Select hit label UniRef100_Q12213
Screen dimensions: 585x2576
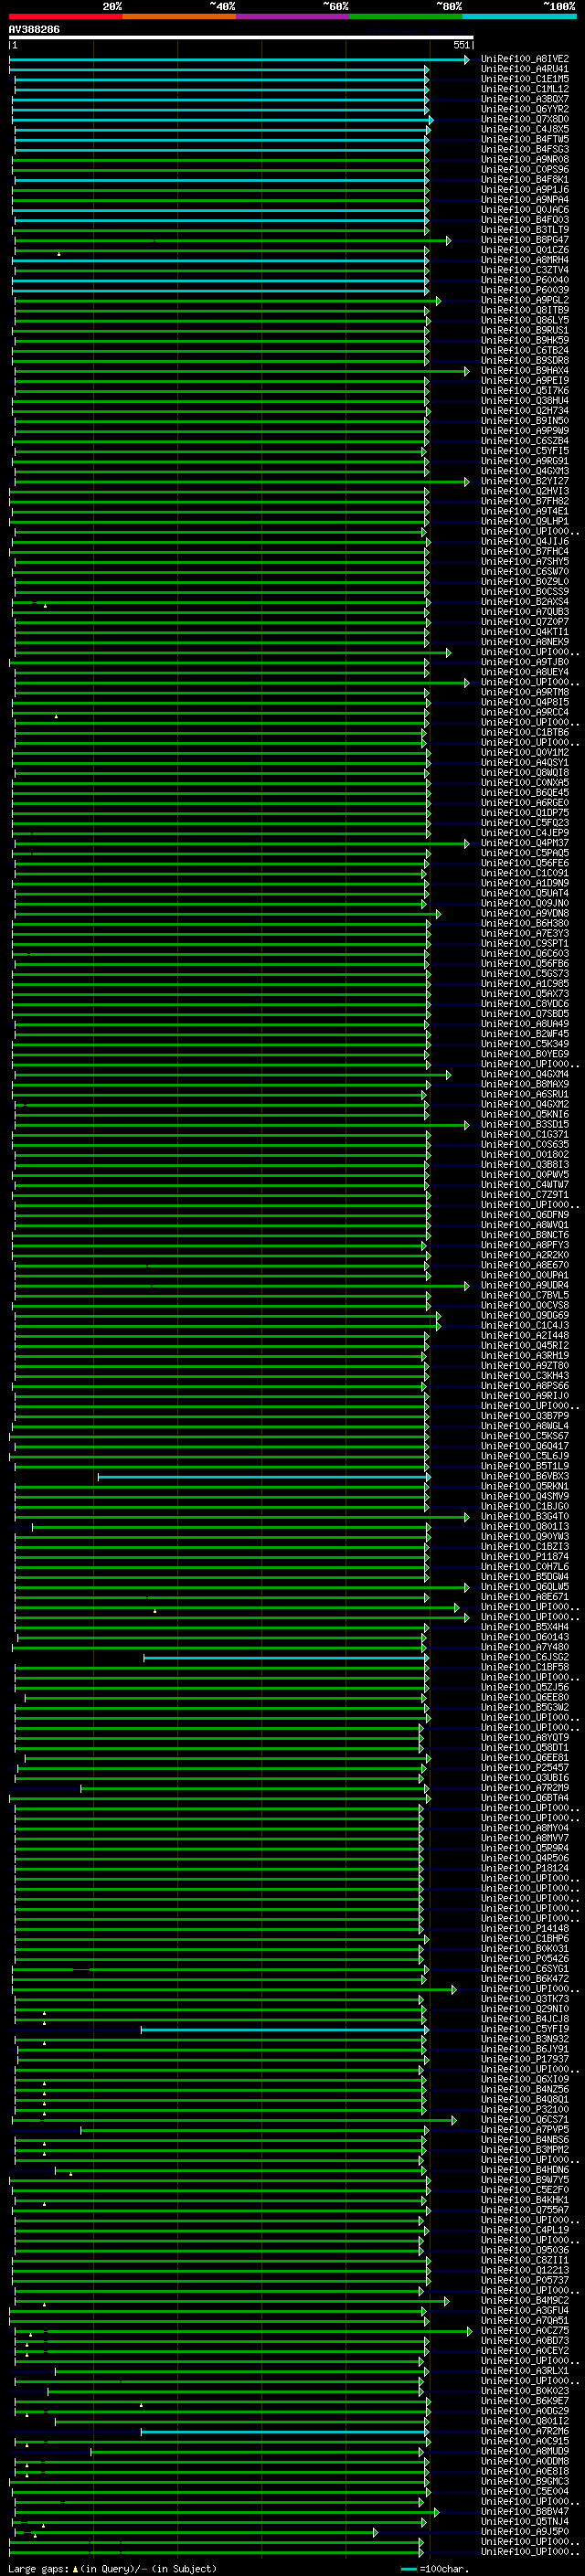[525, 2270]
